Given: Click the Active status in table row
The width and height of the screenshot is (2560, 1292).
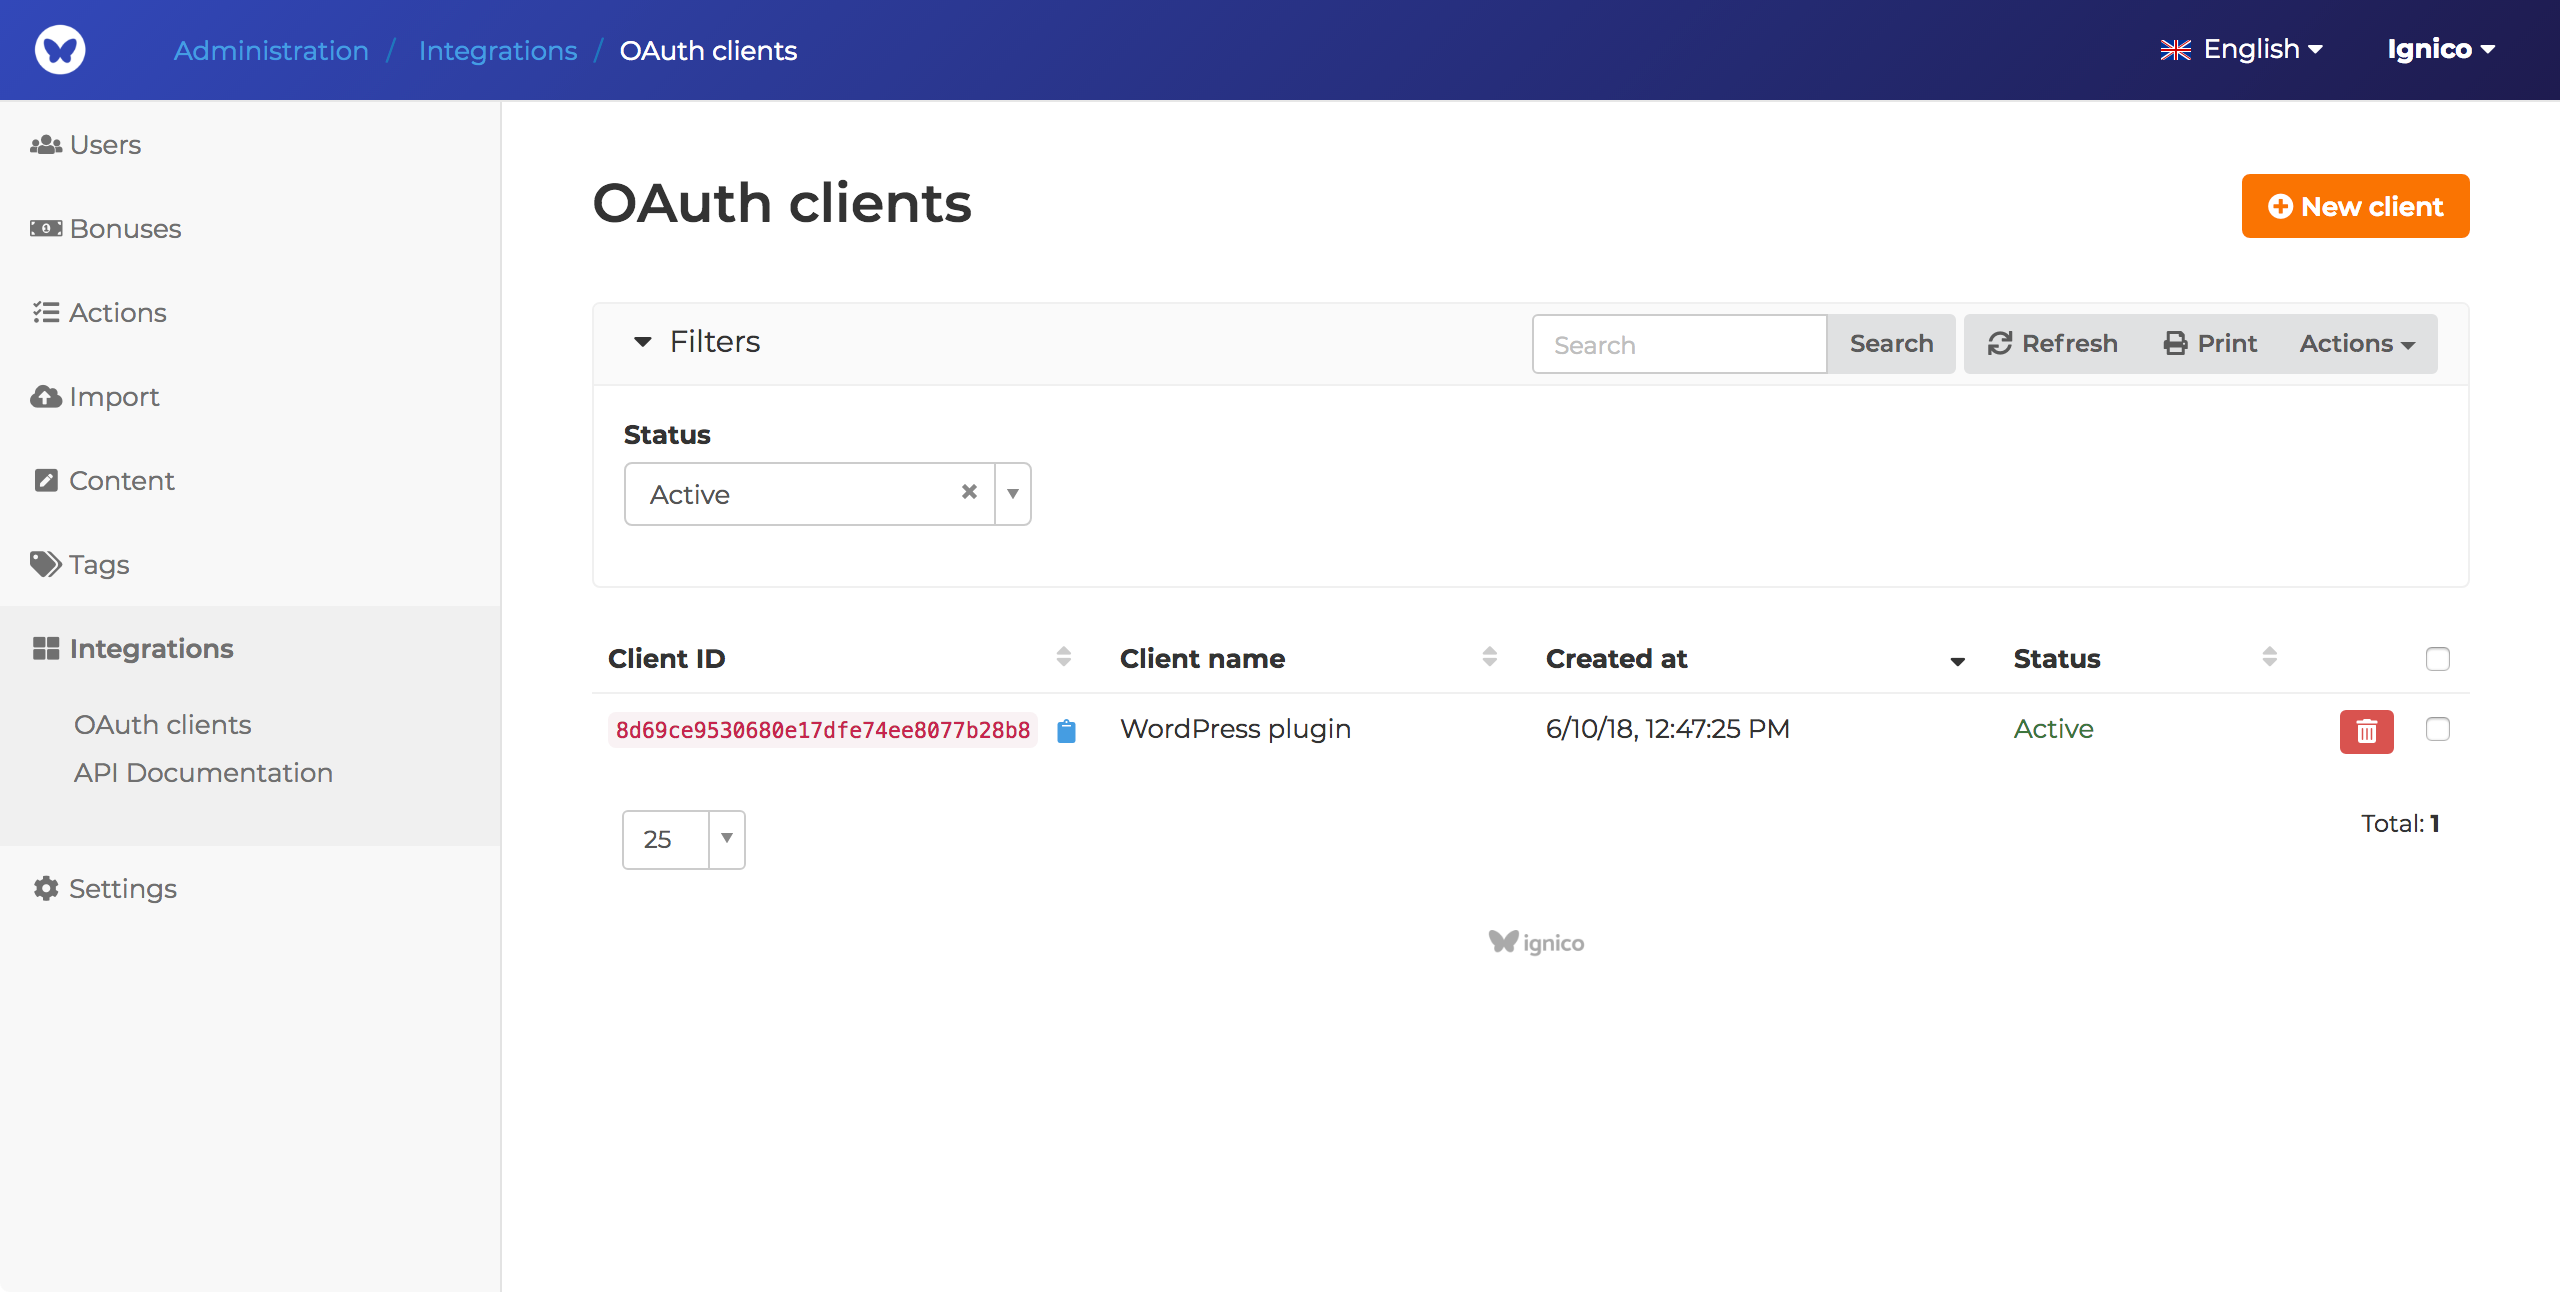Looking at the screenshot, I should (x=2054, y=729).
